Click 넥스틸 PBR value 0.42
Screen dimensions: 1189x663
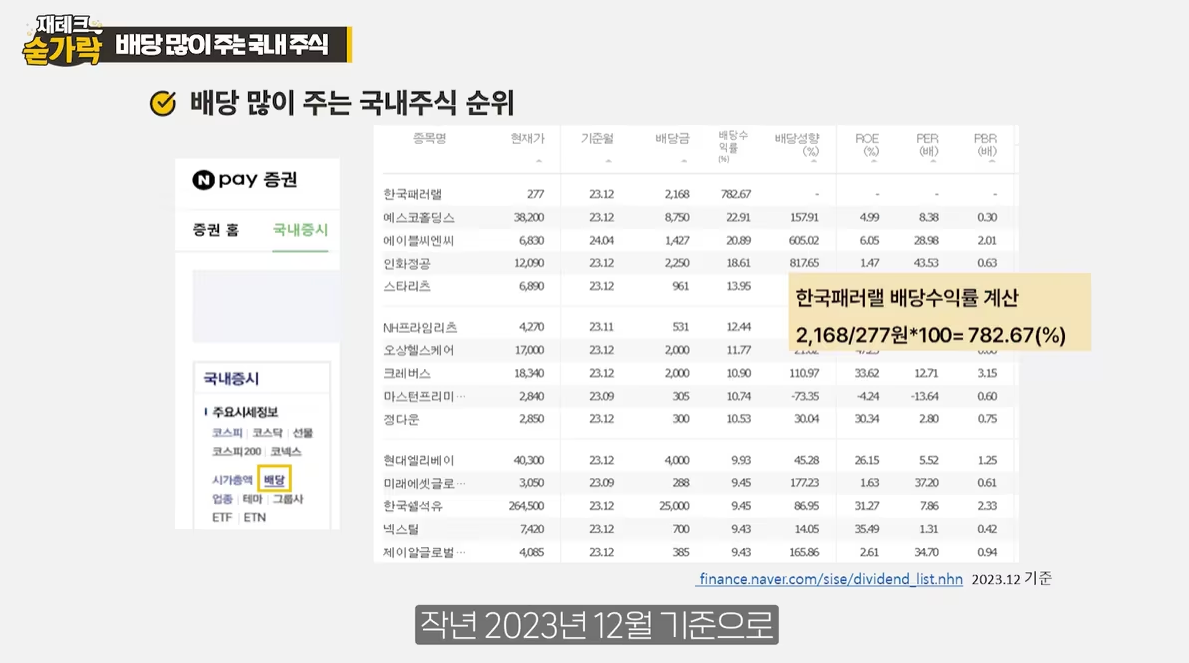coord(987,529)
